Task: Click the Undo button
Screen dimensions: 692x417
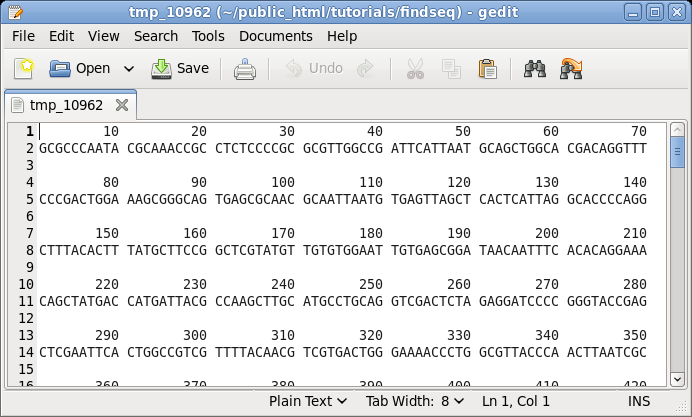Action: 314,69
